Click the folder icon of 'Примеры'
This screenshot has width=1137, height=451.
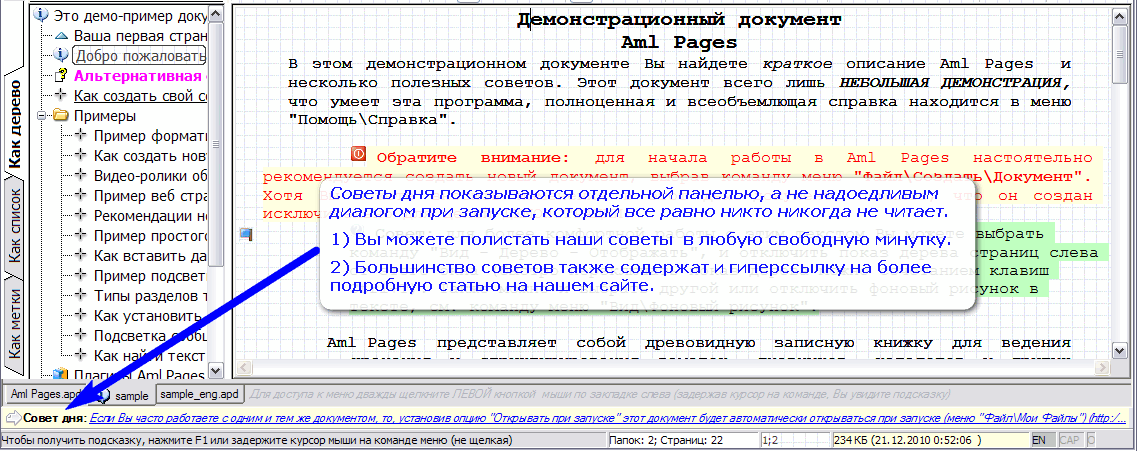(x=61, y=115)
